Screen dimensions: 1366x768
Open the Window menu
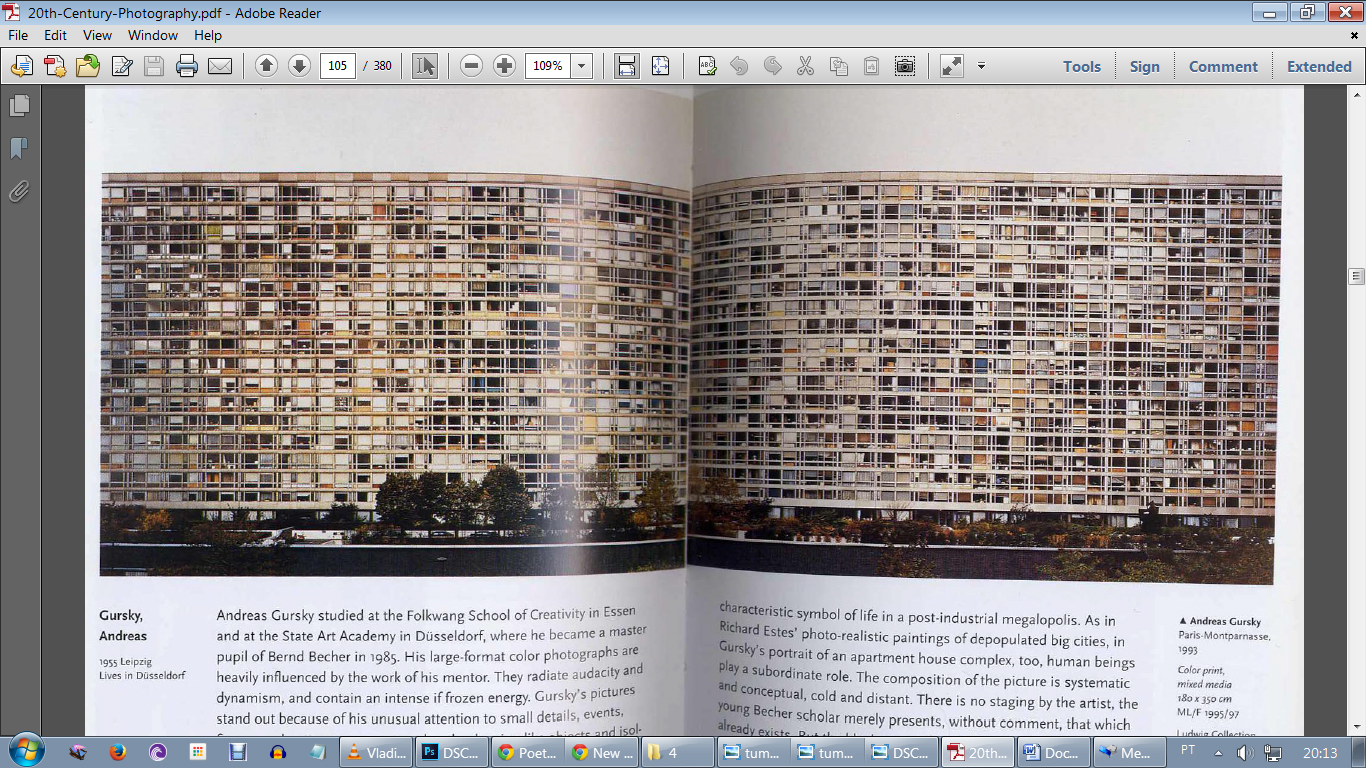pos(153,35)
